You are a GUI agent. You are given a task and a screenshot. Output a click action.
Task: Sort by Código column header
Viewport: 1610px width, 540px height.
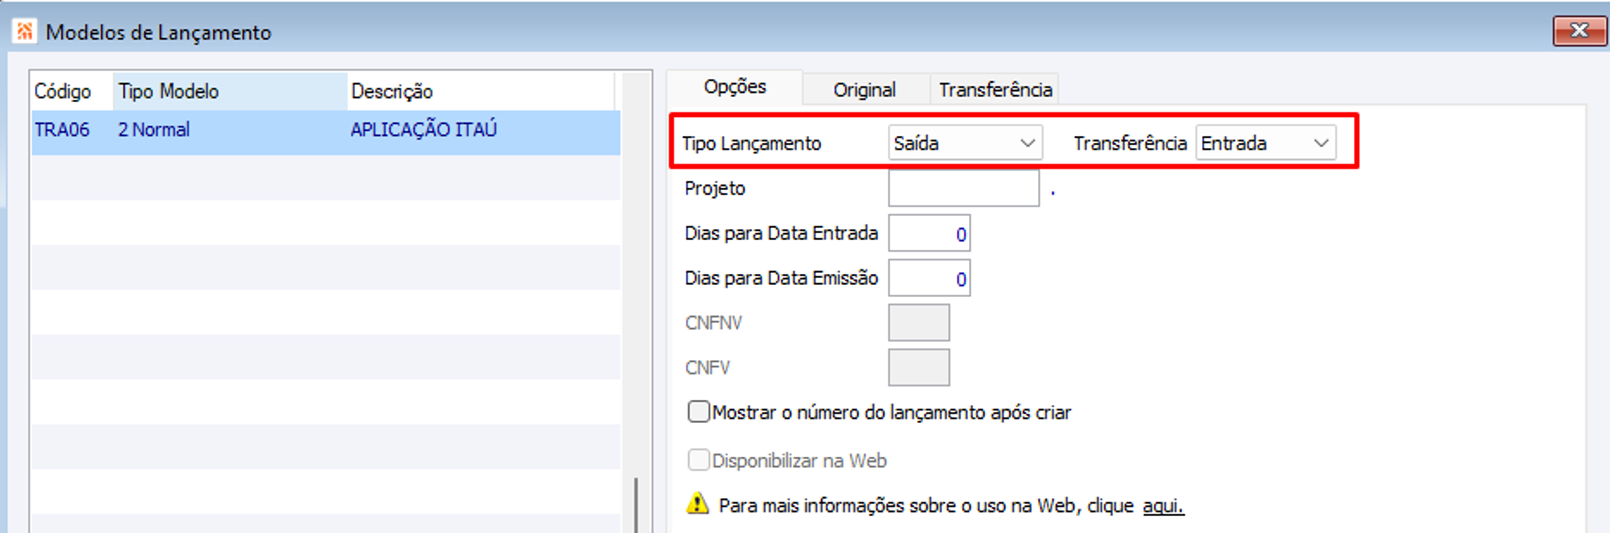(63, 92)
